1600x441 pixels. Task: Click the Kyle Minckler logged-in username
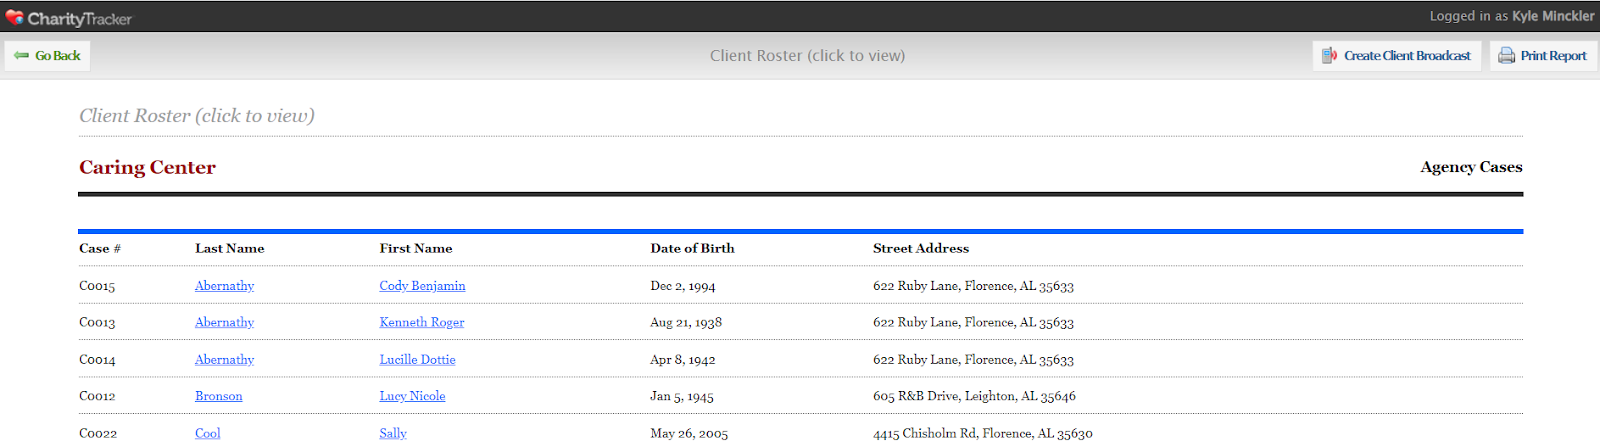tap(1553, 16)
